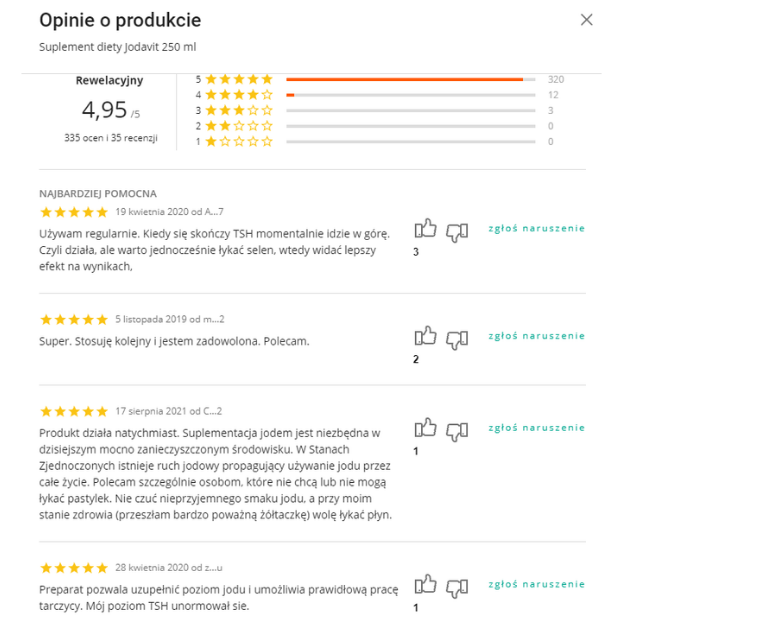Click the 1-star rating row stars
The image size is (770, 627).
[x=239, y=142]
